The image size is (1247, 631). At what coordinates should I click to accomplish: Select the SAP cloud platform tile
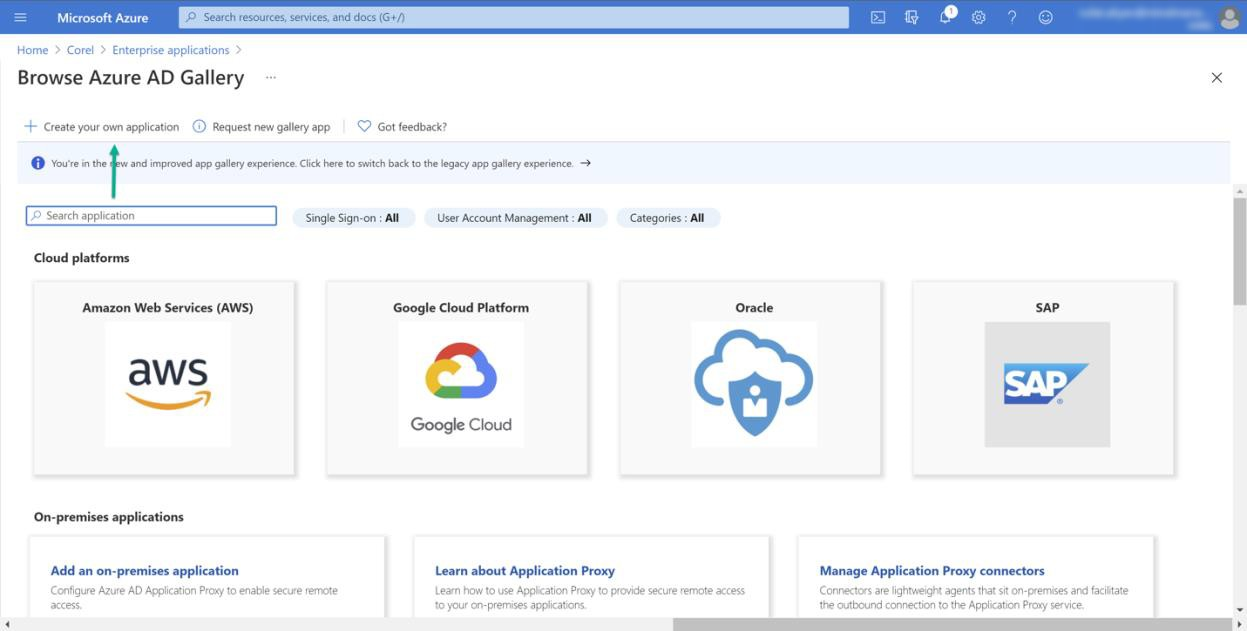point(1043,378)
